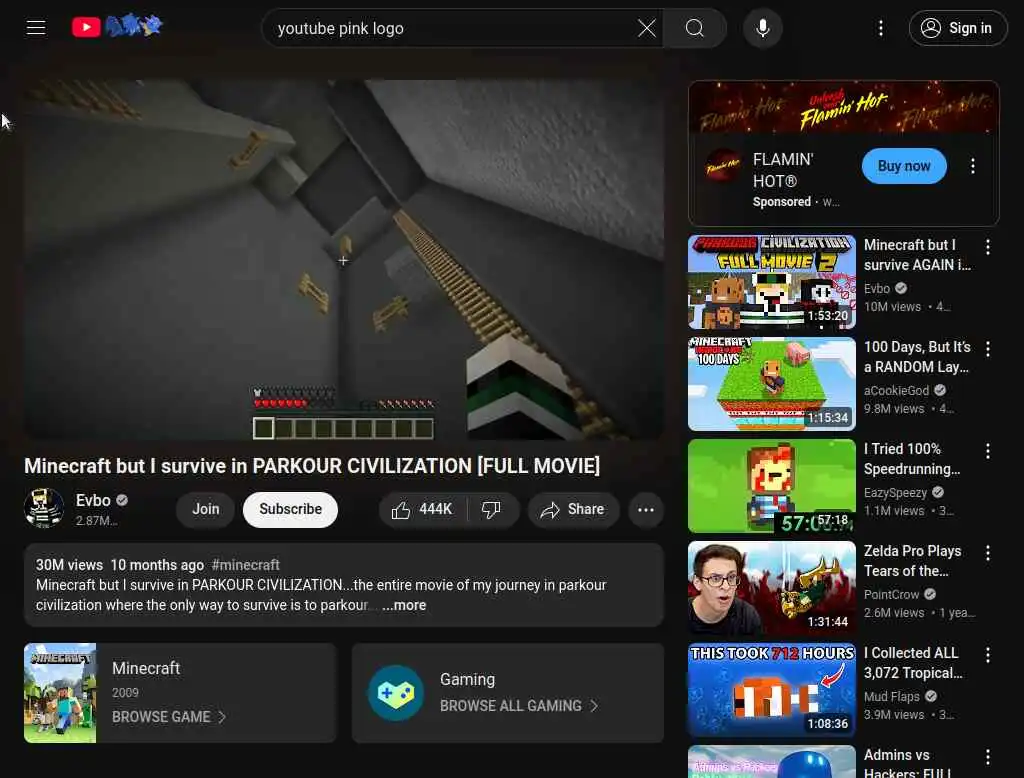
Task: Click BROWSE GAME link
Action: (168, 717)
